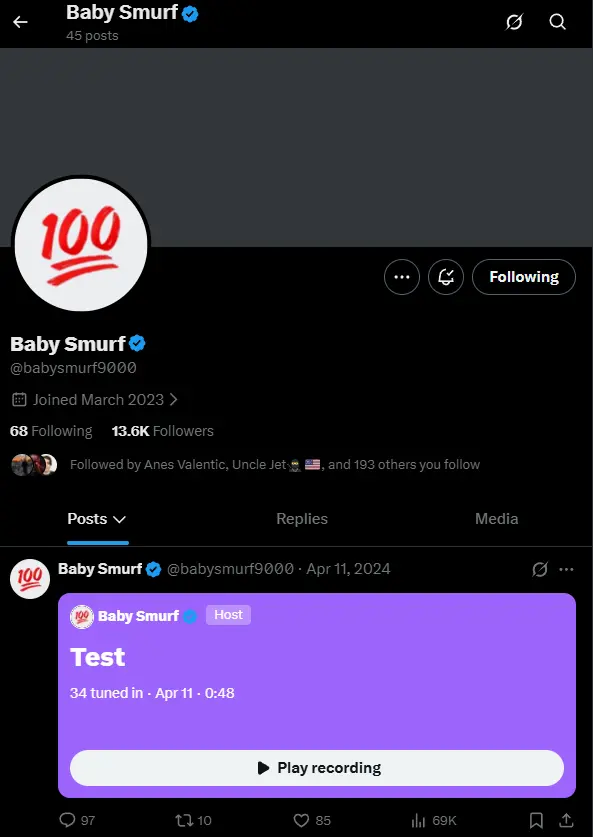Share the post using the upload icon
Image resolution: width=593 pixels, height=837 pixels.
coord(567,820)
